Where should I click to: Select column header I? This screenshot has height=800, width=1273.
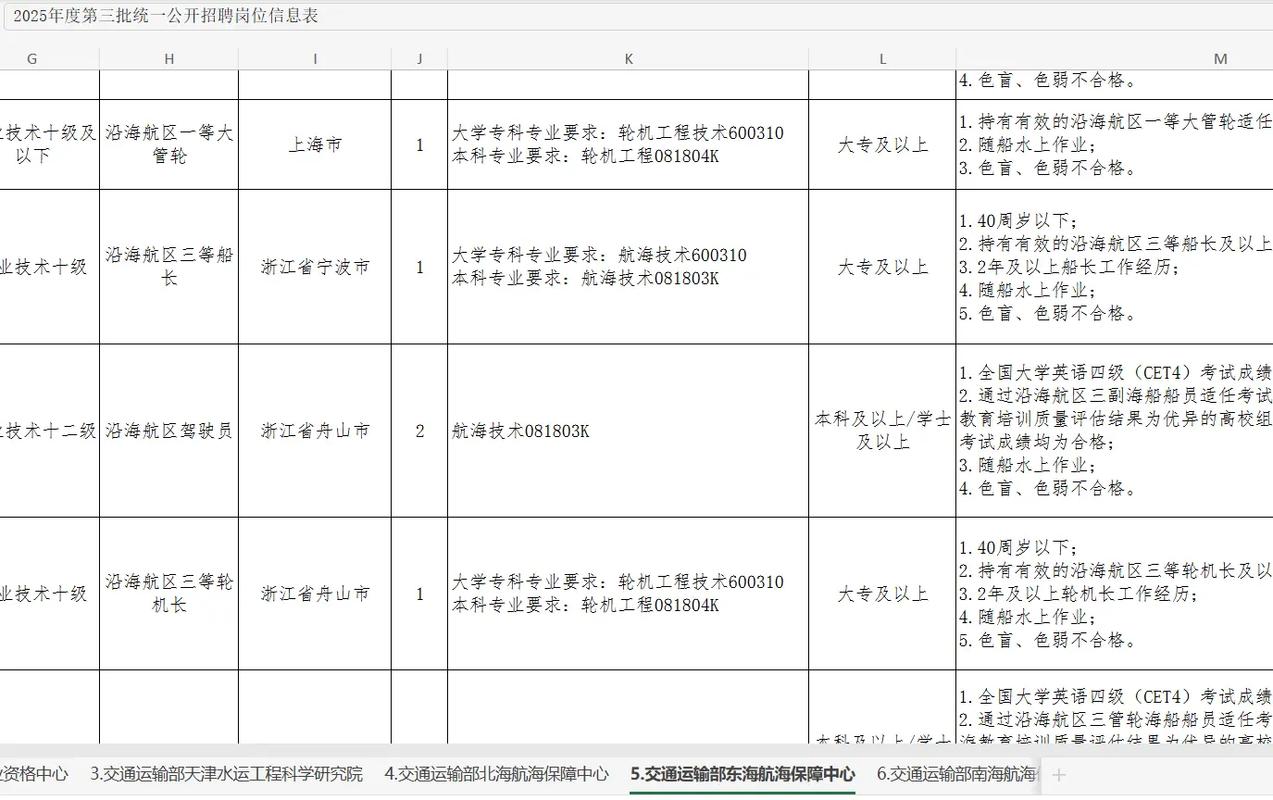coord(314,57)
